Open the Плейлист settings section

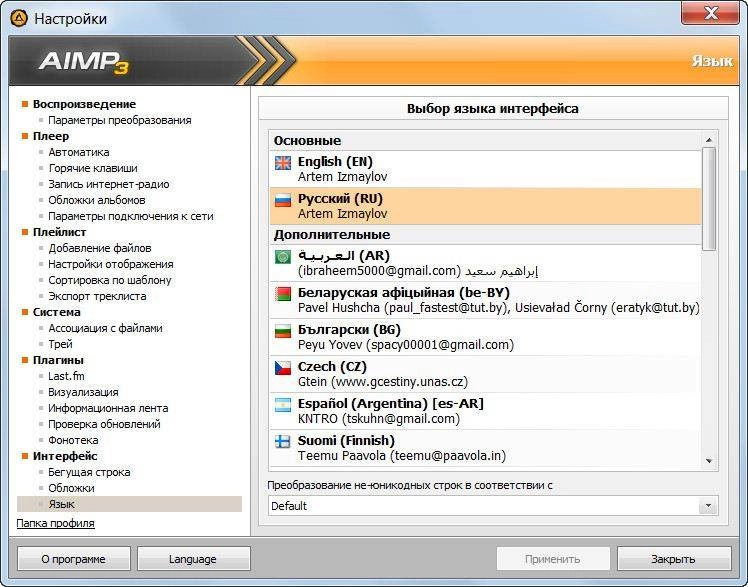[x=60, y=232]
